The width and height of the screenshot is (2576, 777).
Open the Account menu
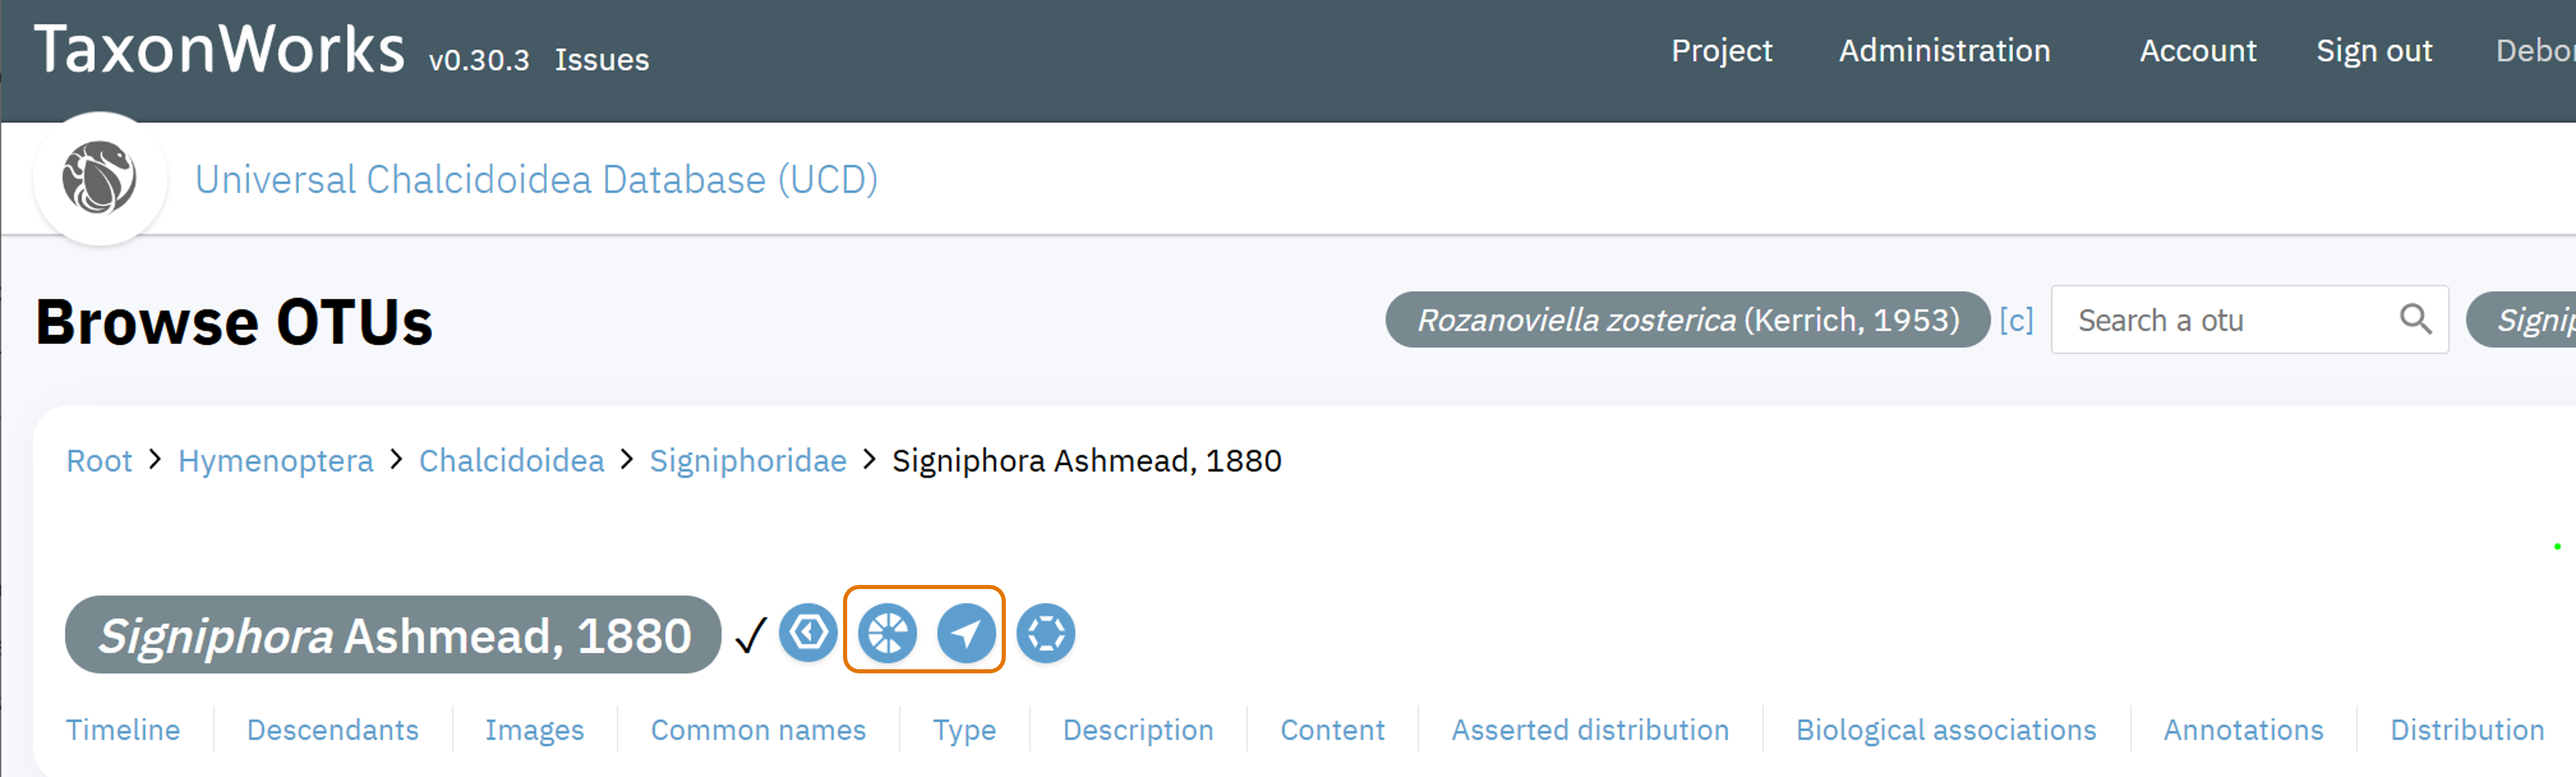(2198, 51)
